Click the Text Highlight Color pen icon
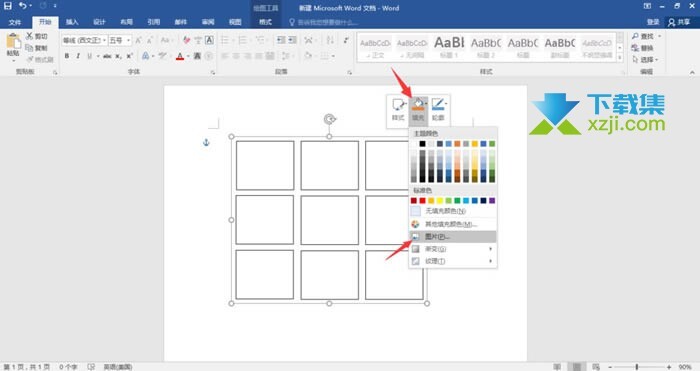700x371 pixels. coord(162,56)
